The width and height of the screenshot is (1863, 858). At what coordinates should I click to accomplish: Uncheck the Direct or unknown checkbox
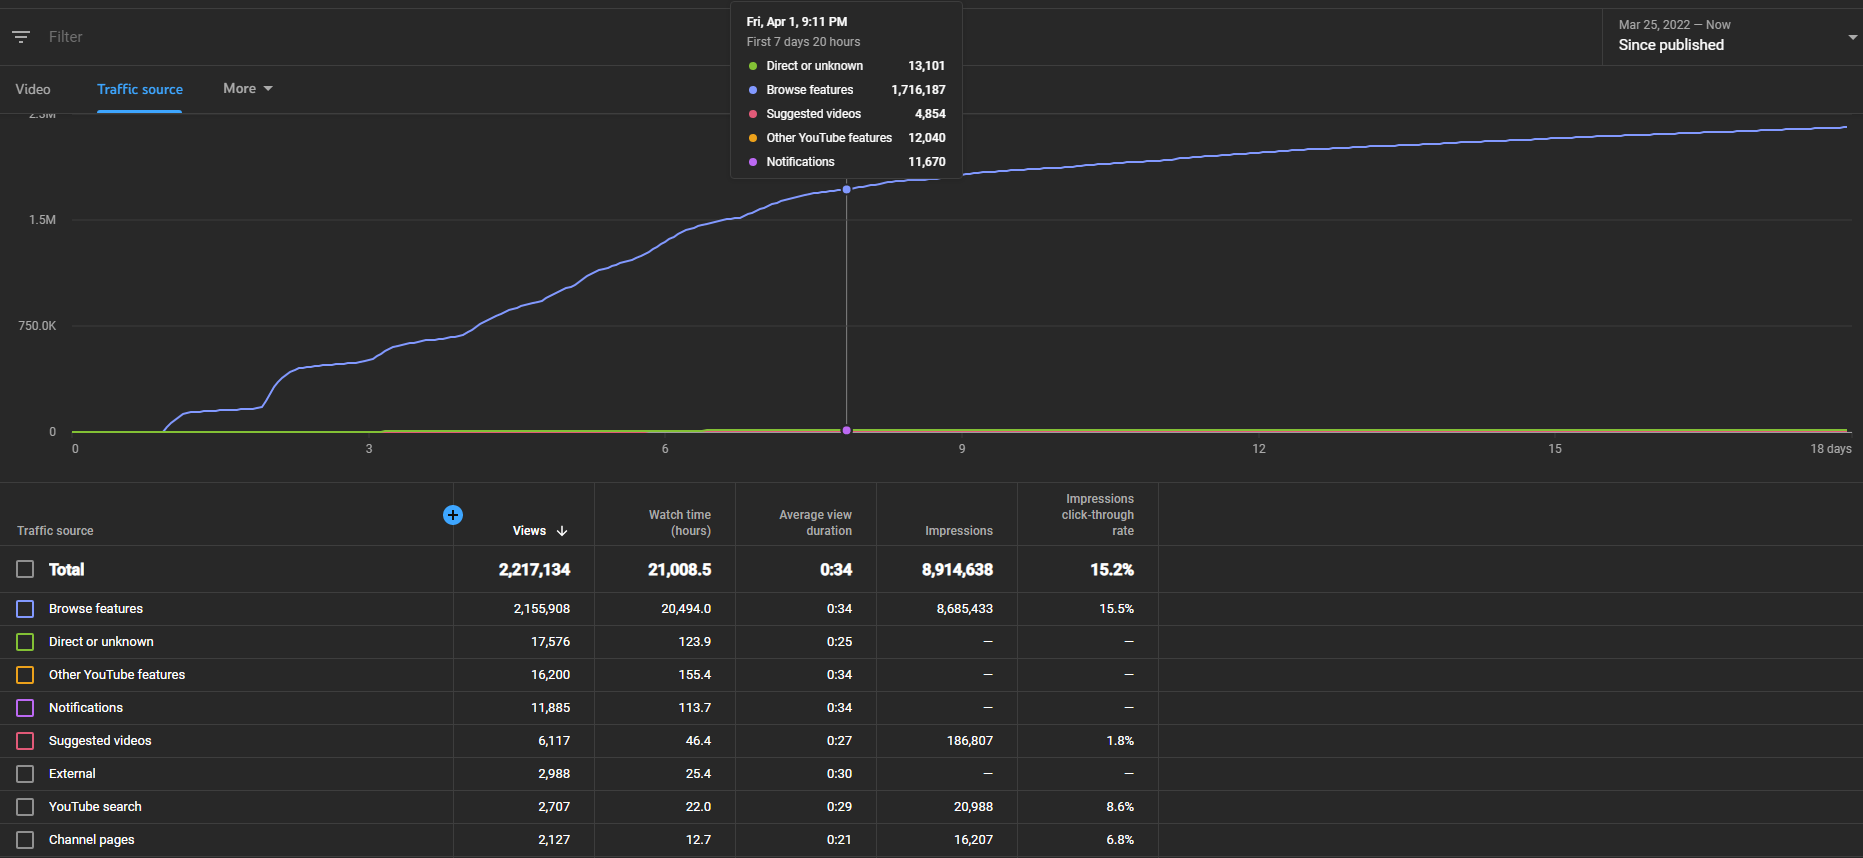click(25, 642)
